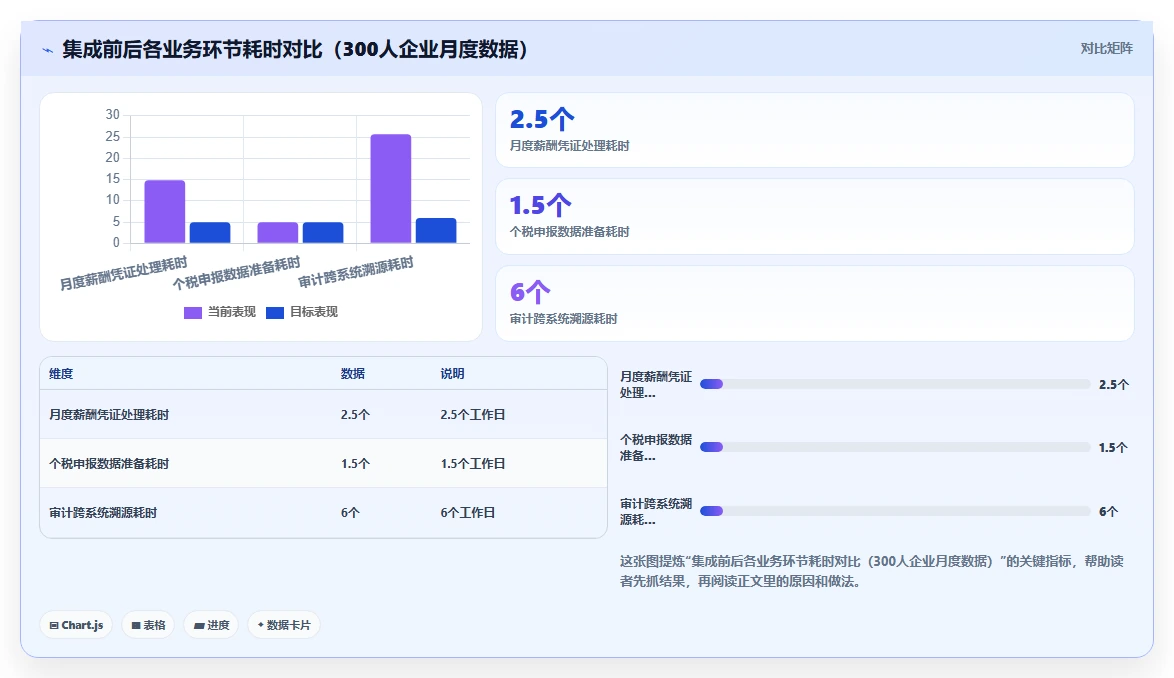Click the small trend icon beside the title
This screenshot has height=678, width=1174.
(47, 51)
